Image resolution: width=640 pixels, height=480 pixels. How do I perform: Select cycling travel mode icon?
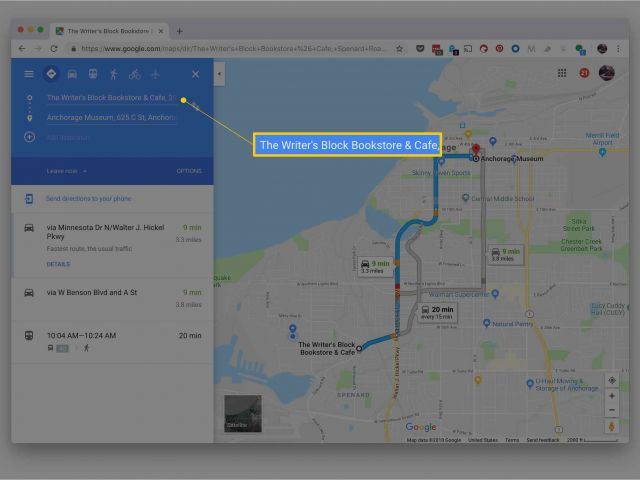point(135,74)
